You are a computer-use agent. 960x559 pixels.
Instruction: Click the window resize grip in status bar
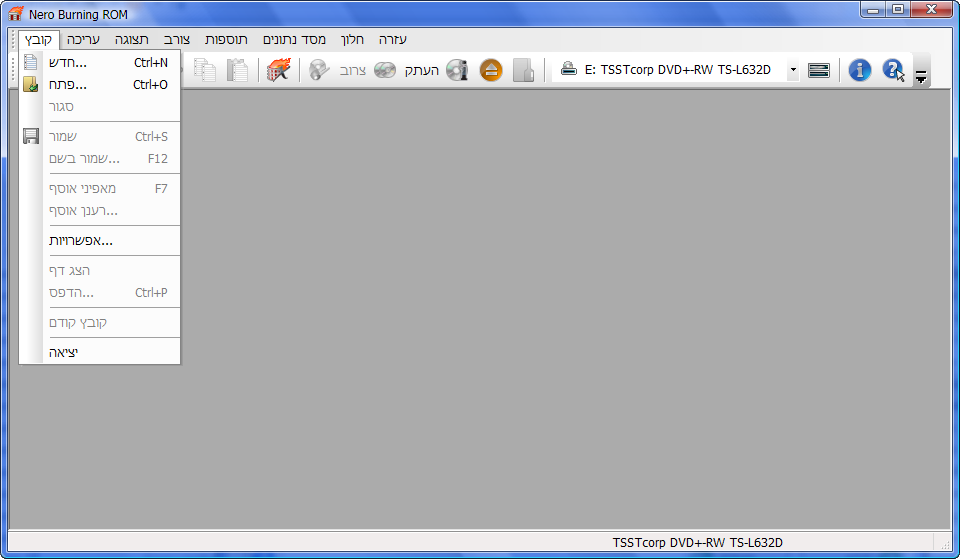pyautogui.click(x=945, y=544)
